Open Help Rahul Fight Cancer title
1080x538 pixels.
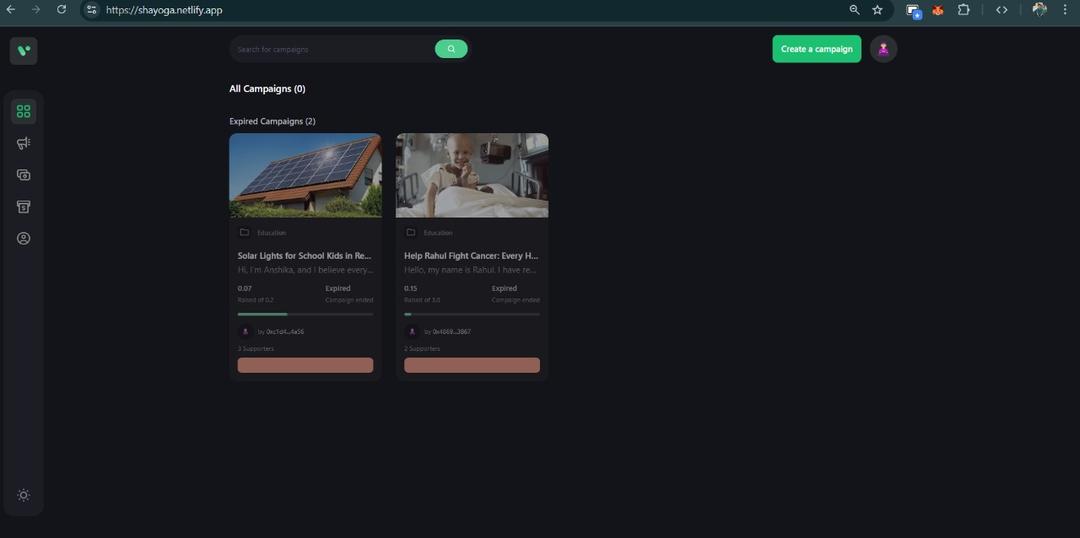tap(471, 256)
